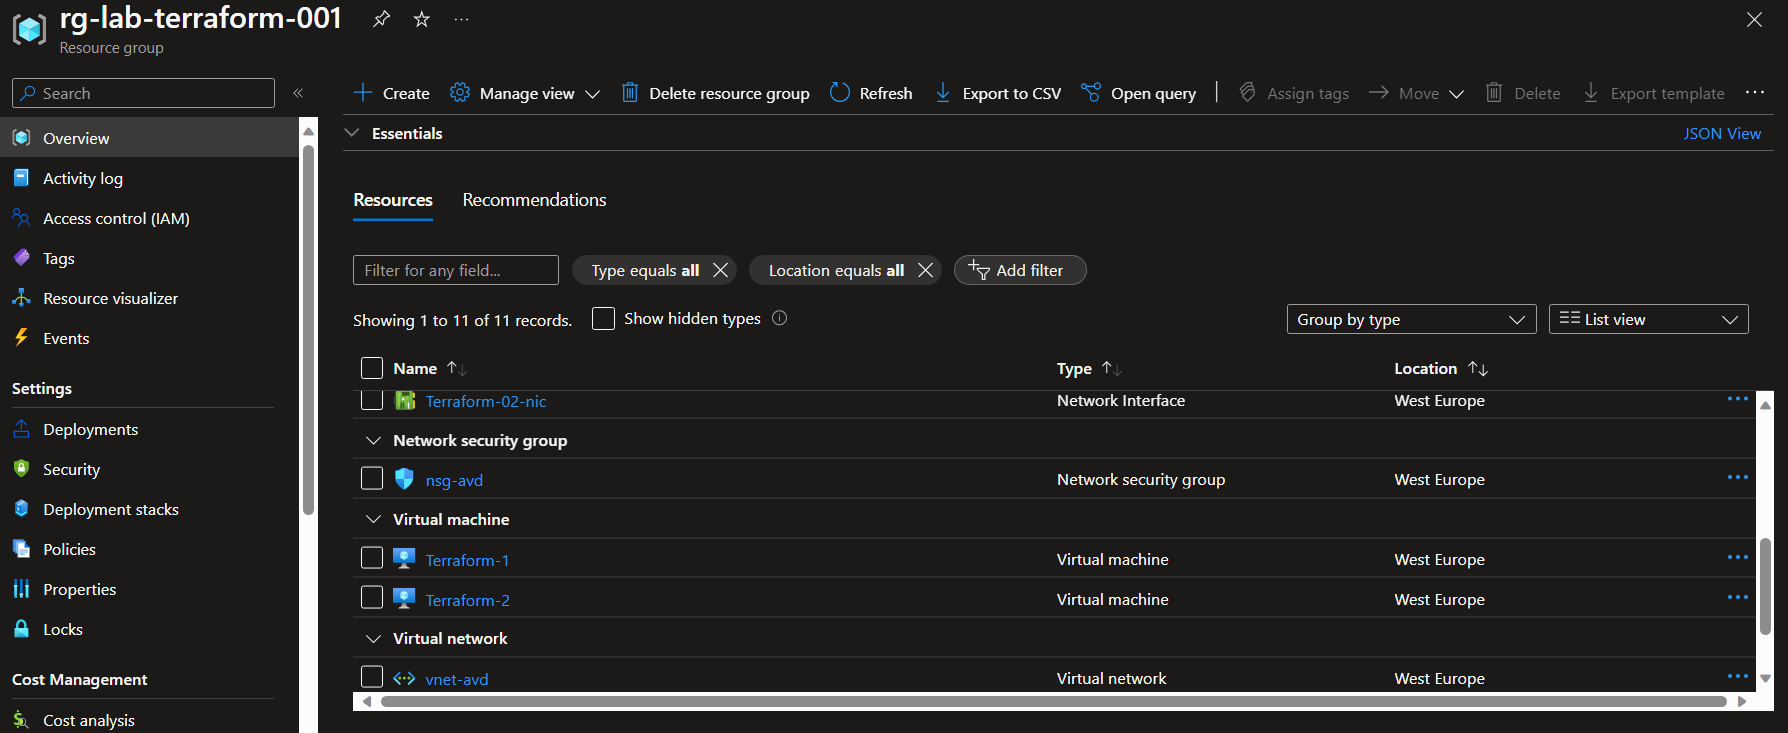
Task: Open the Overview menu item
Action: click(149, 138)
